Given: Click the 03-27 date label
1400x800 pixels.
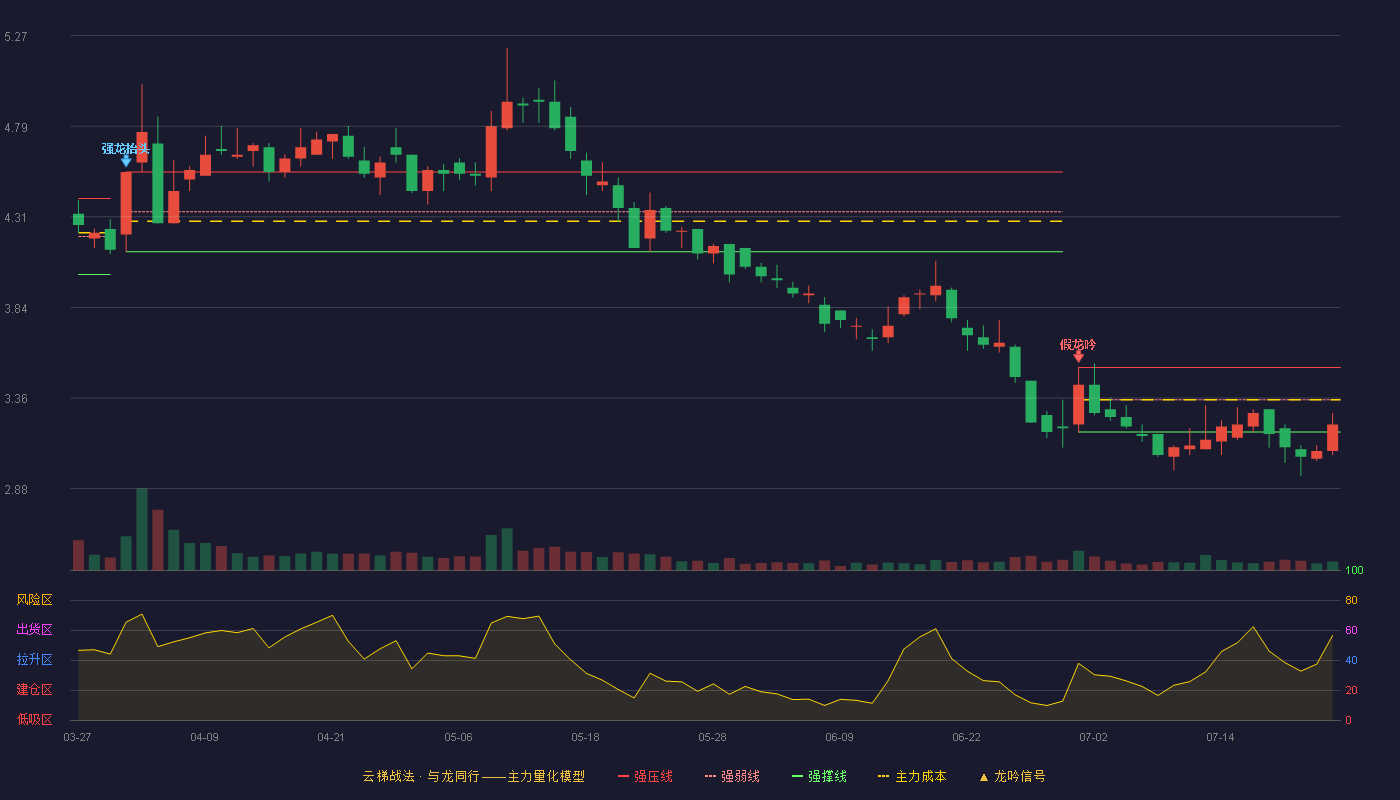Looking at the screenshot, I should pyautogui.click(x=77, y=737).
